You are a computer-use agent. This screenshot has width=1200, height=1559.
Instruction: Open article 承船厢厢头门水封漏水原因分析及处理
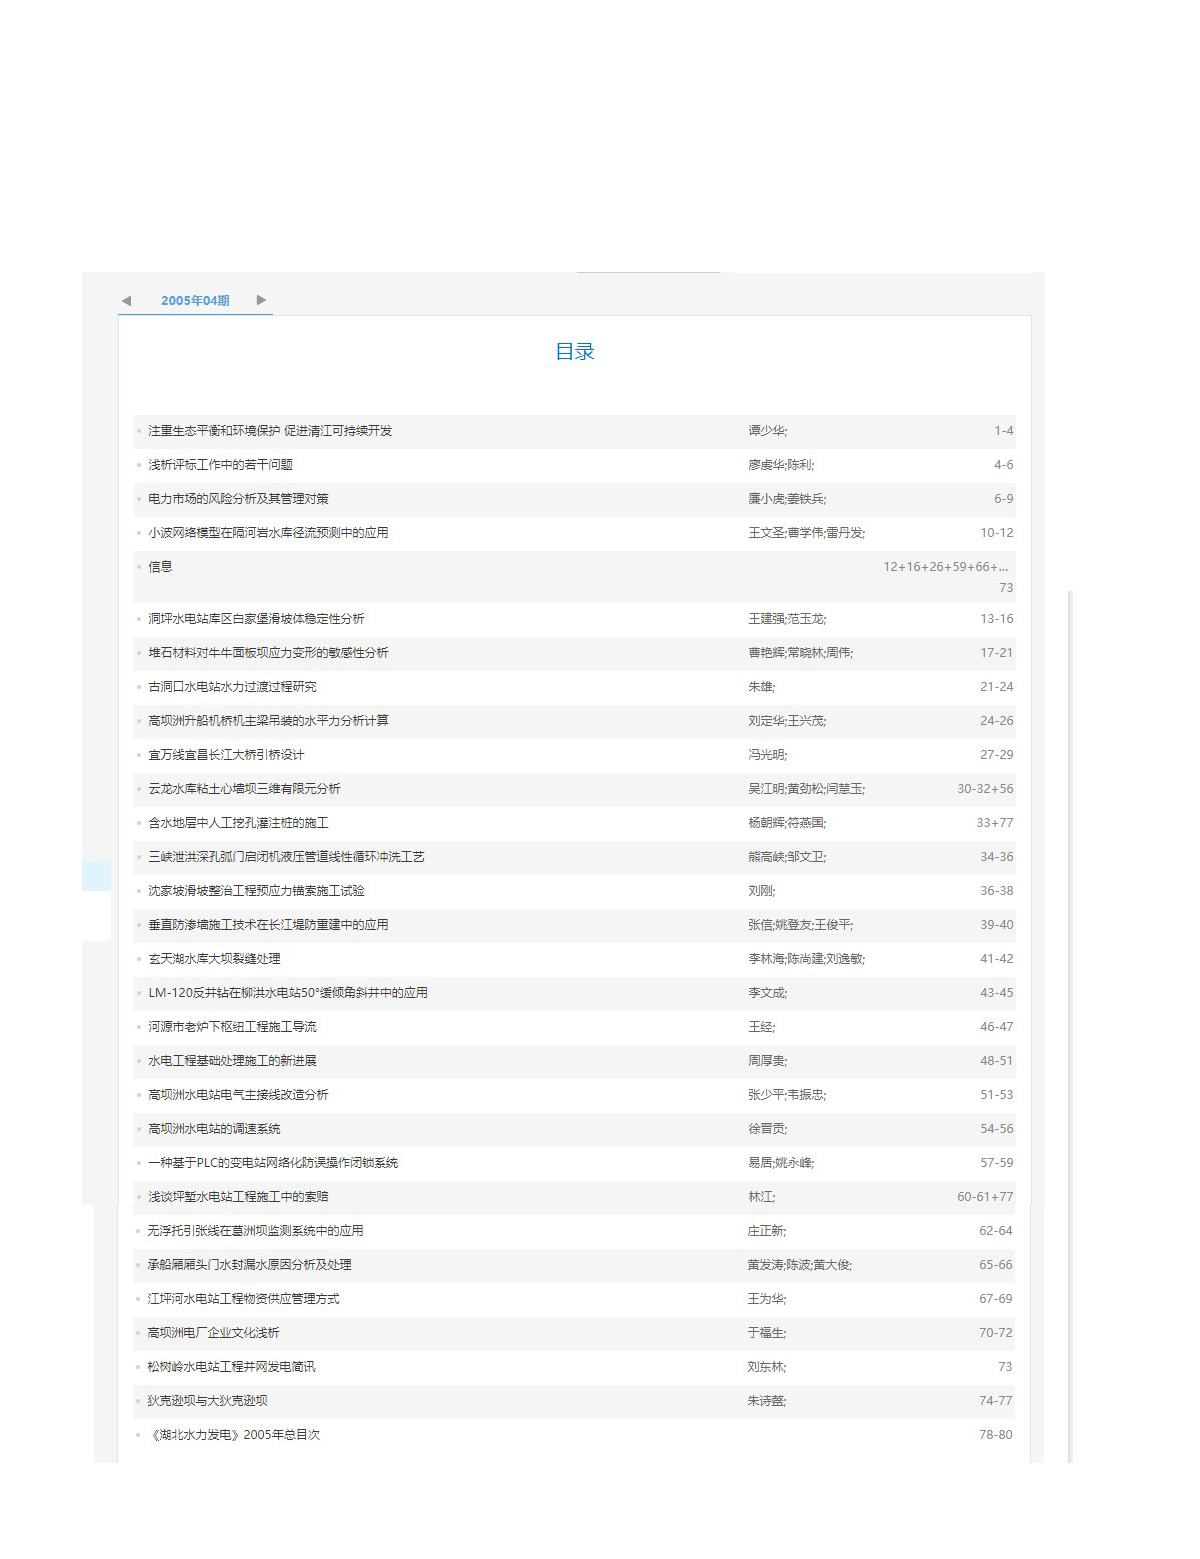249,1265
